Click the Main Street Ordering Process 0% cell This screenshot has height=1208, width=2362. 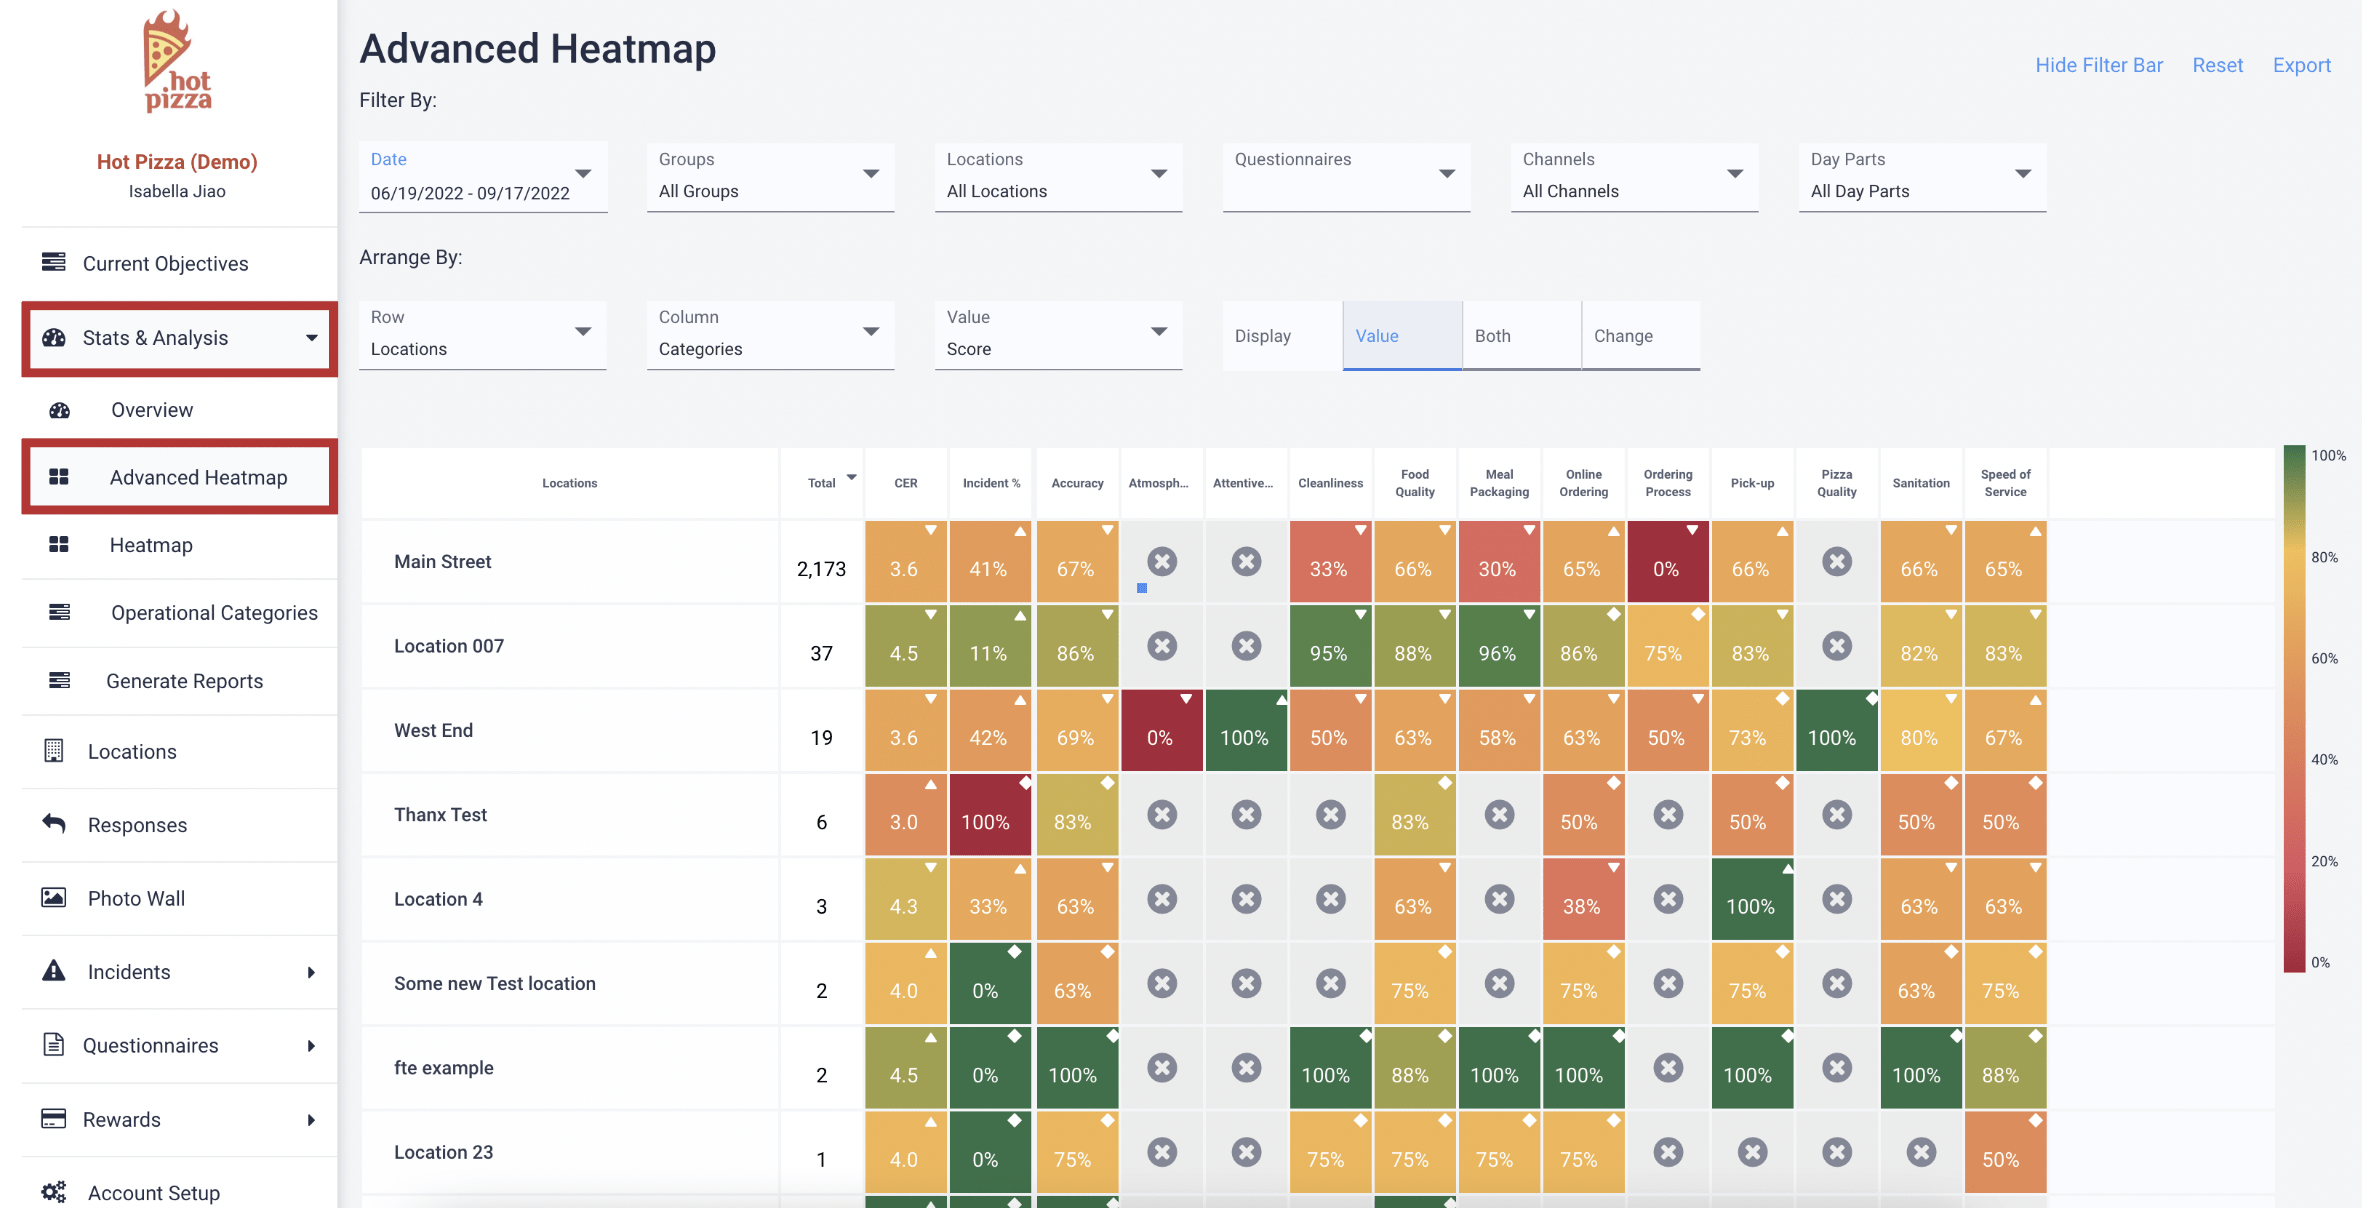pyautogui.click(x=1668, y=562)
